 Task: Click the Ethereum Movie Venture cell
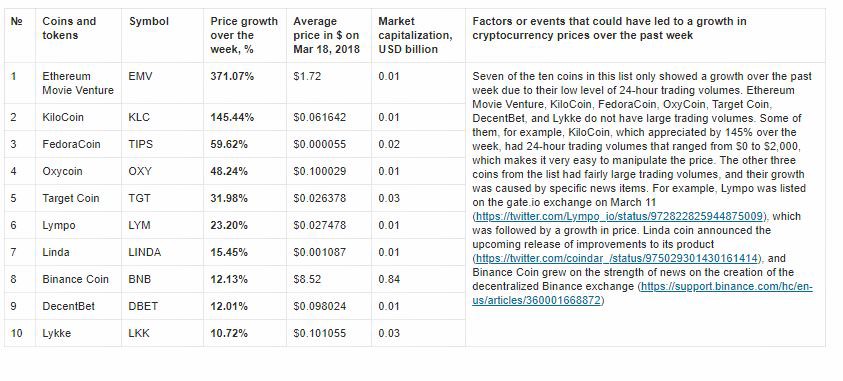tap(78, 83)
